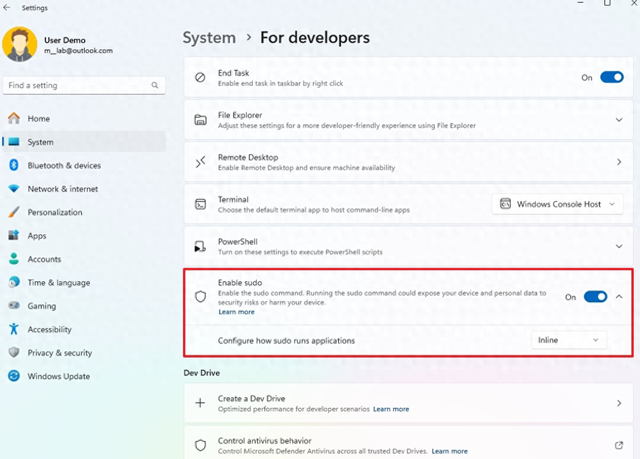Click the User Demo profile avatar

(x=19, y=44)
